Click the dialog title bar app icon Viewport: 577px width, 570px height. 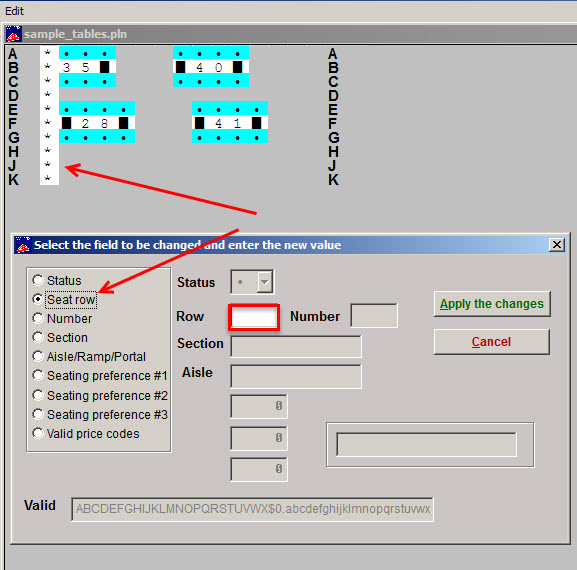tap(22, 245)
